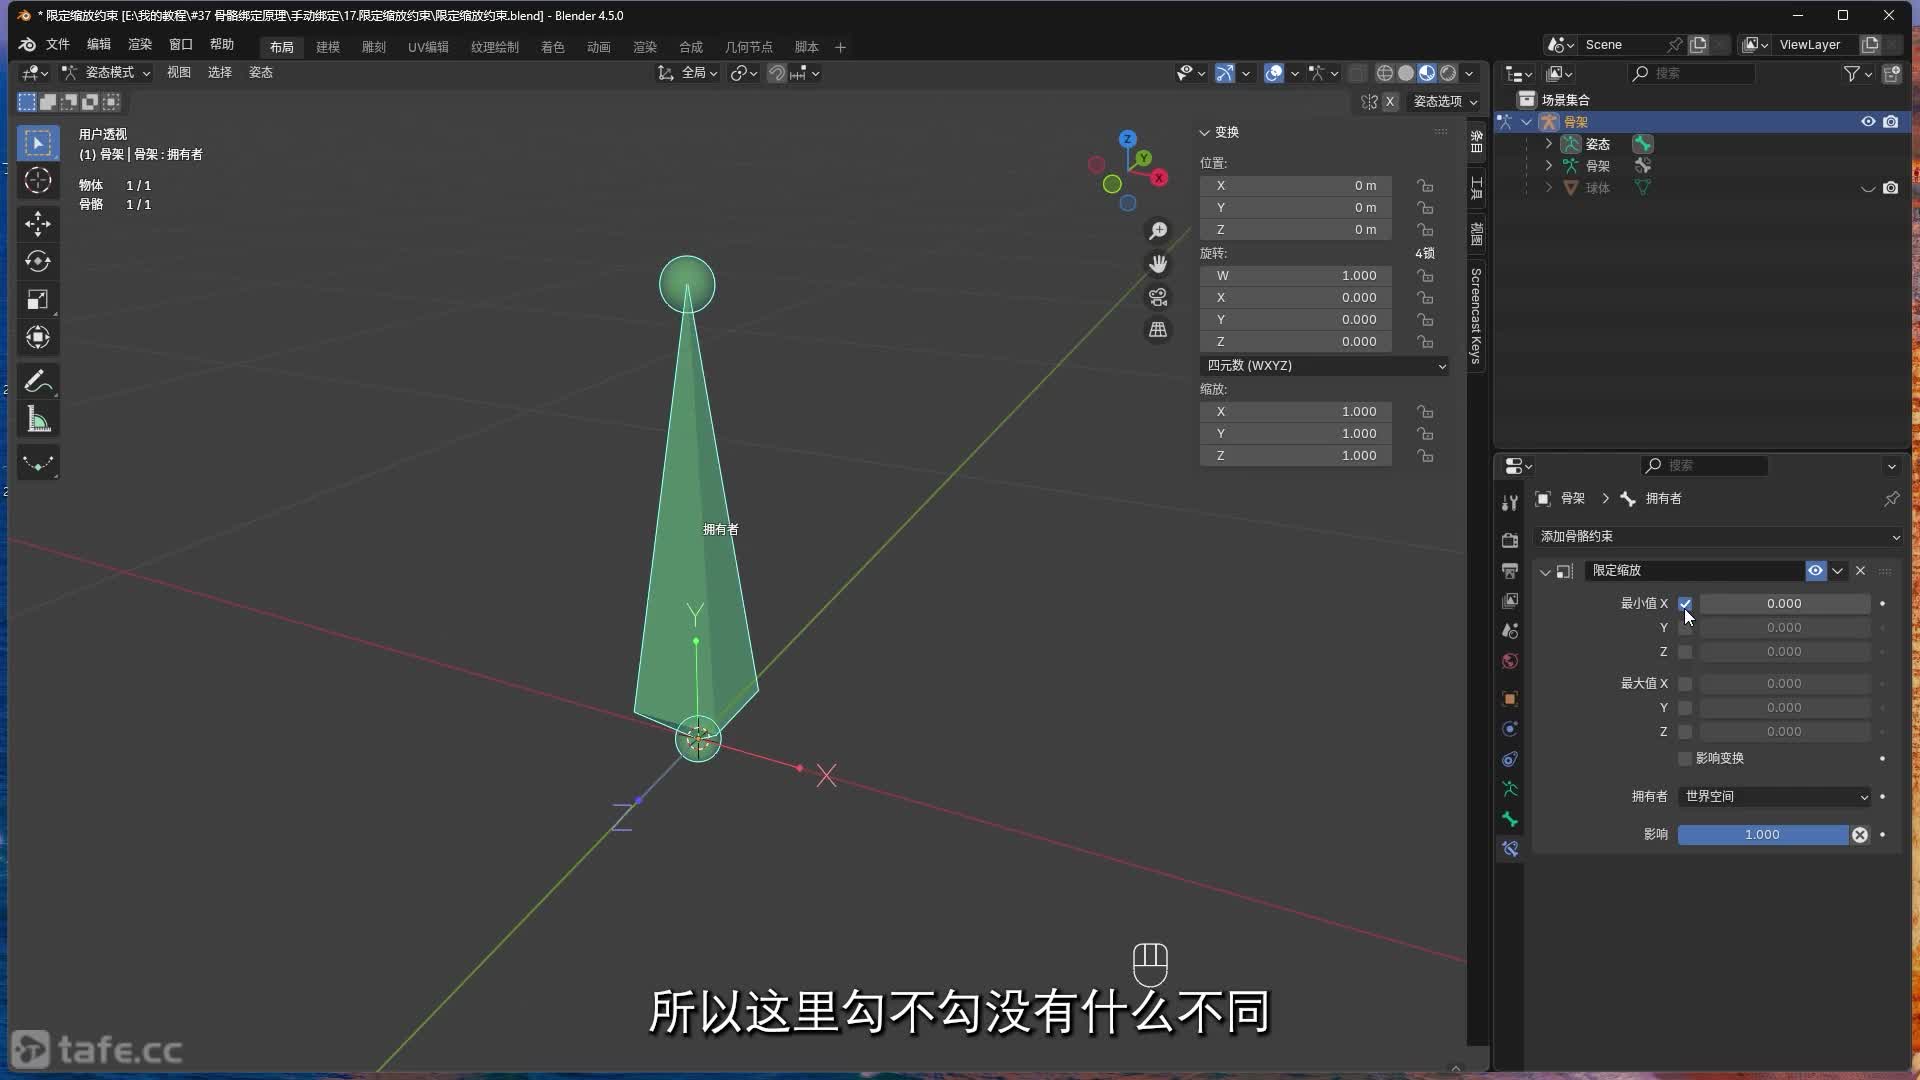Image resolution: width=1920 pixels, height=1080 pixels.
Task: Select the Scale tool
Action: click(x=38, y=300)
